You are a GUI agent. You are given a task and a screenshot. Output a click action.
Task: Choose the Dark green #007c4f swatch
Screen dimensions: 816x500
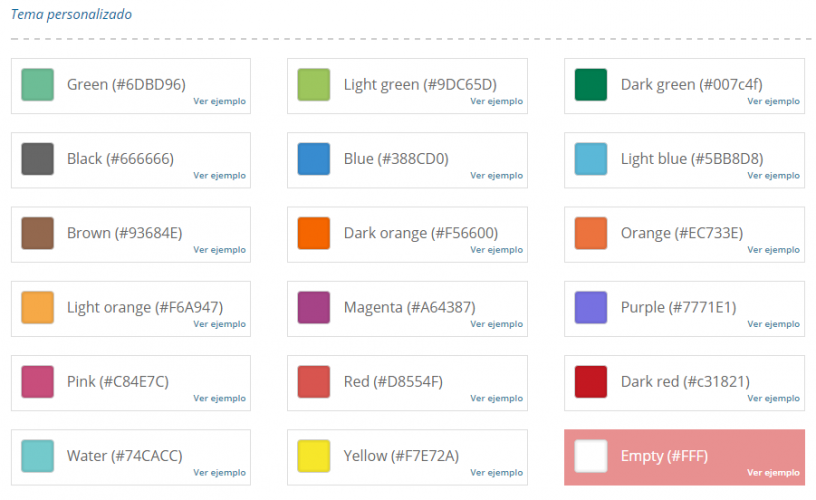591,85
